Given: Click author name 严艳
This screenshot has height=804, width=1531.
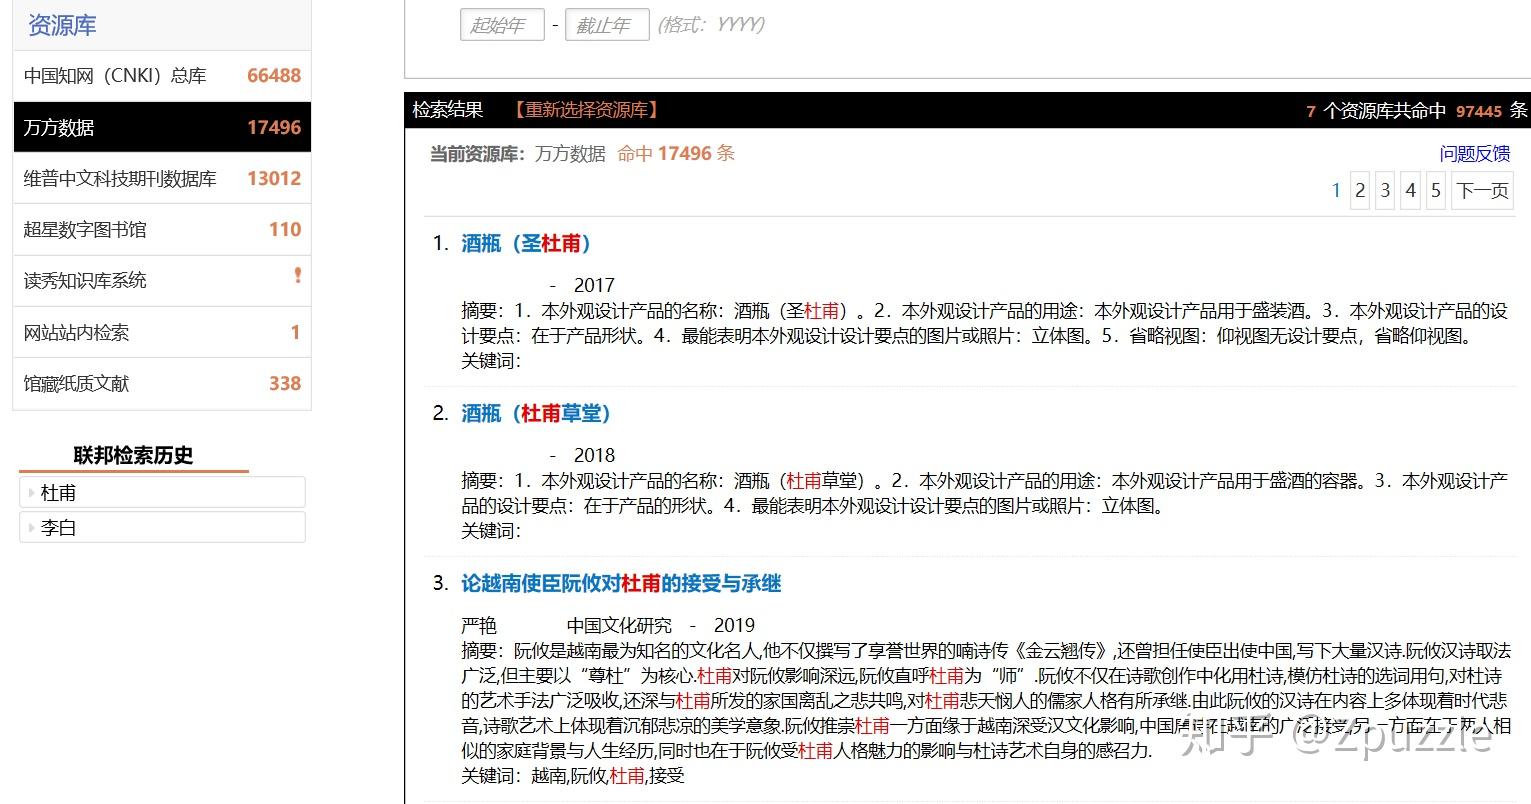Looking at the screenshot, I should click(479, 626).
